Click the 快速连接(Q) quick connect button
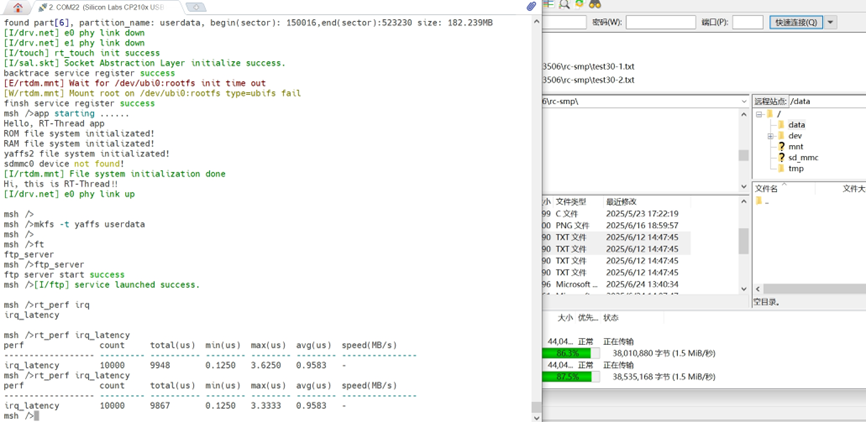 796,22
